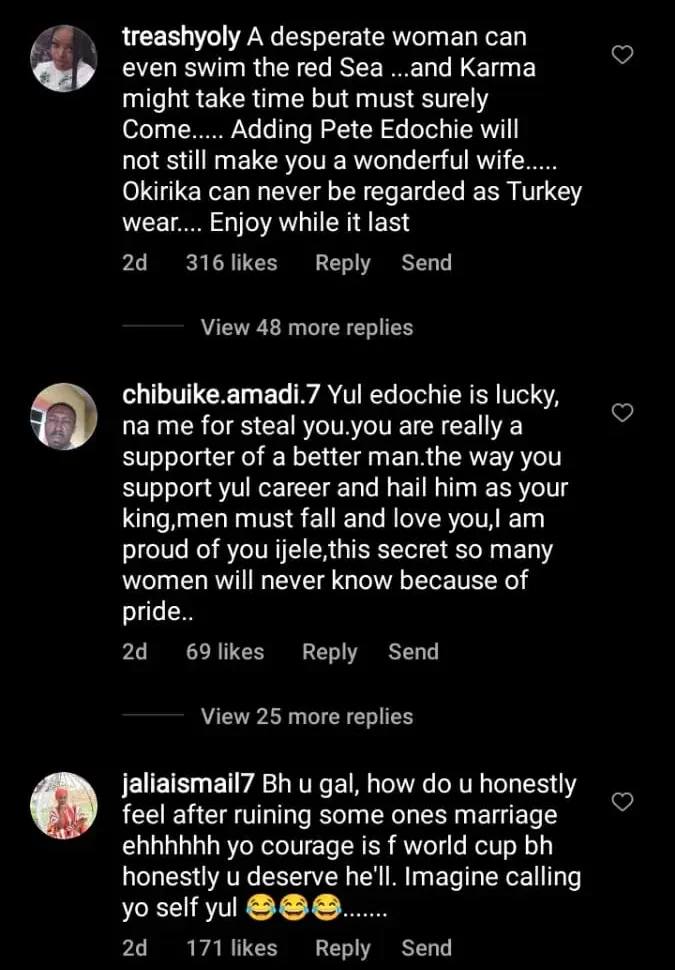This screenshot has width=675, height=970.
Task: Reply to chibuike.amadi.7's comment
Action: pos(329,652)
